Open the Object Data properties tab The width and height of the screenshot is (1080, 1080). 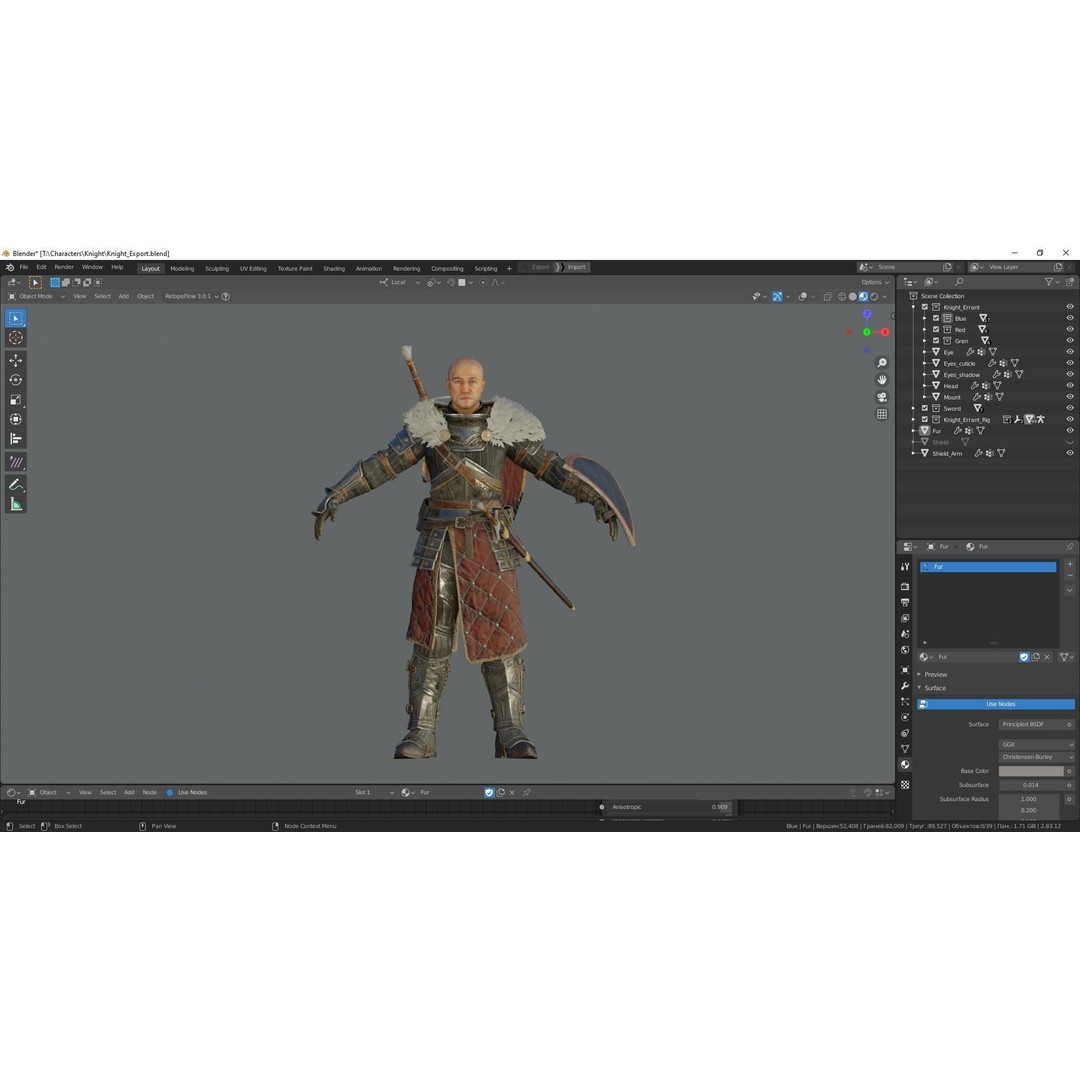[x=905, y=749]
